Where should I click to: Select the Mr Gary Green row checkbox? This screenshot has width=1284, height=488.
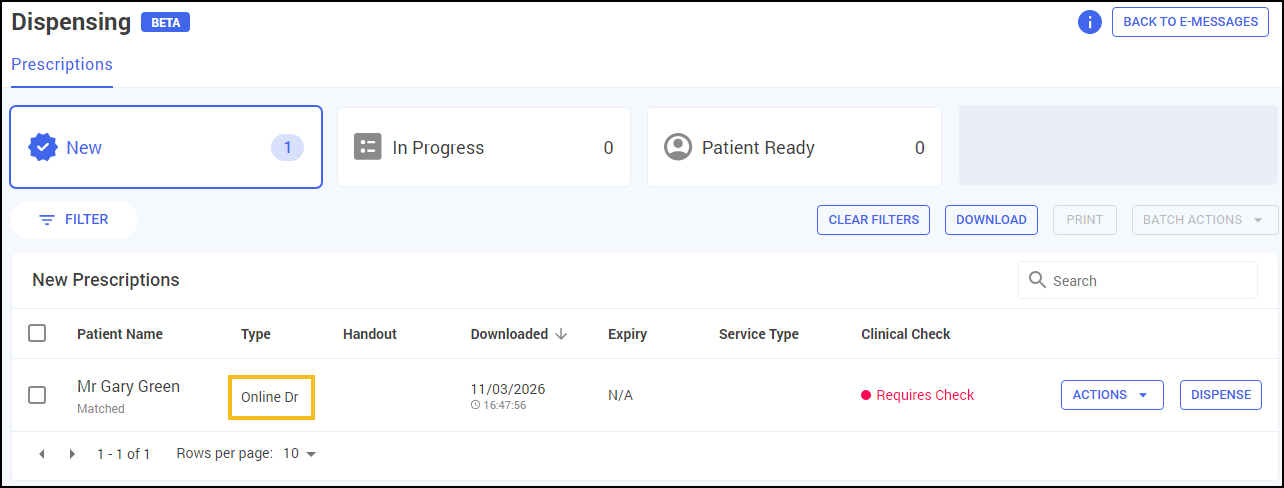[x=37, y=395]
